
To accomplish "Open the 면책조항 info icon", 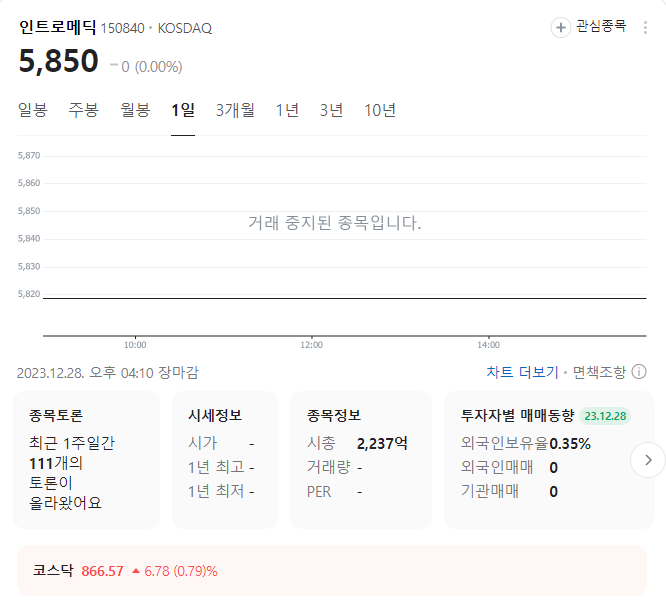I will tap(639, 372).
